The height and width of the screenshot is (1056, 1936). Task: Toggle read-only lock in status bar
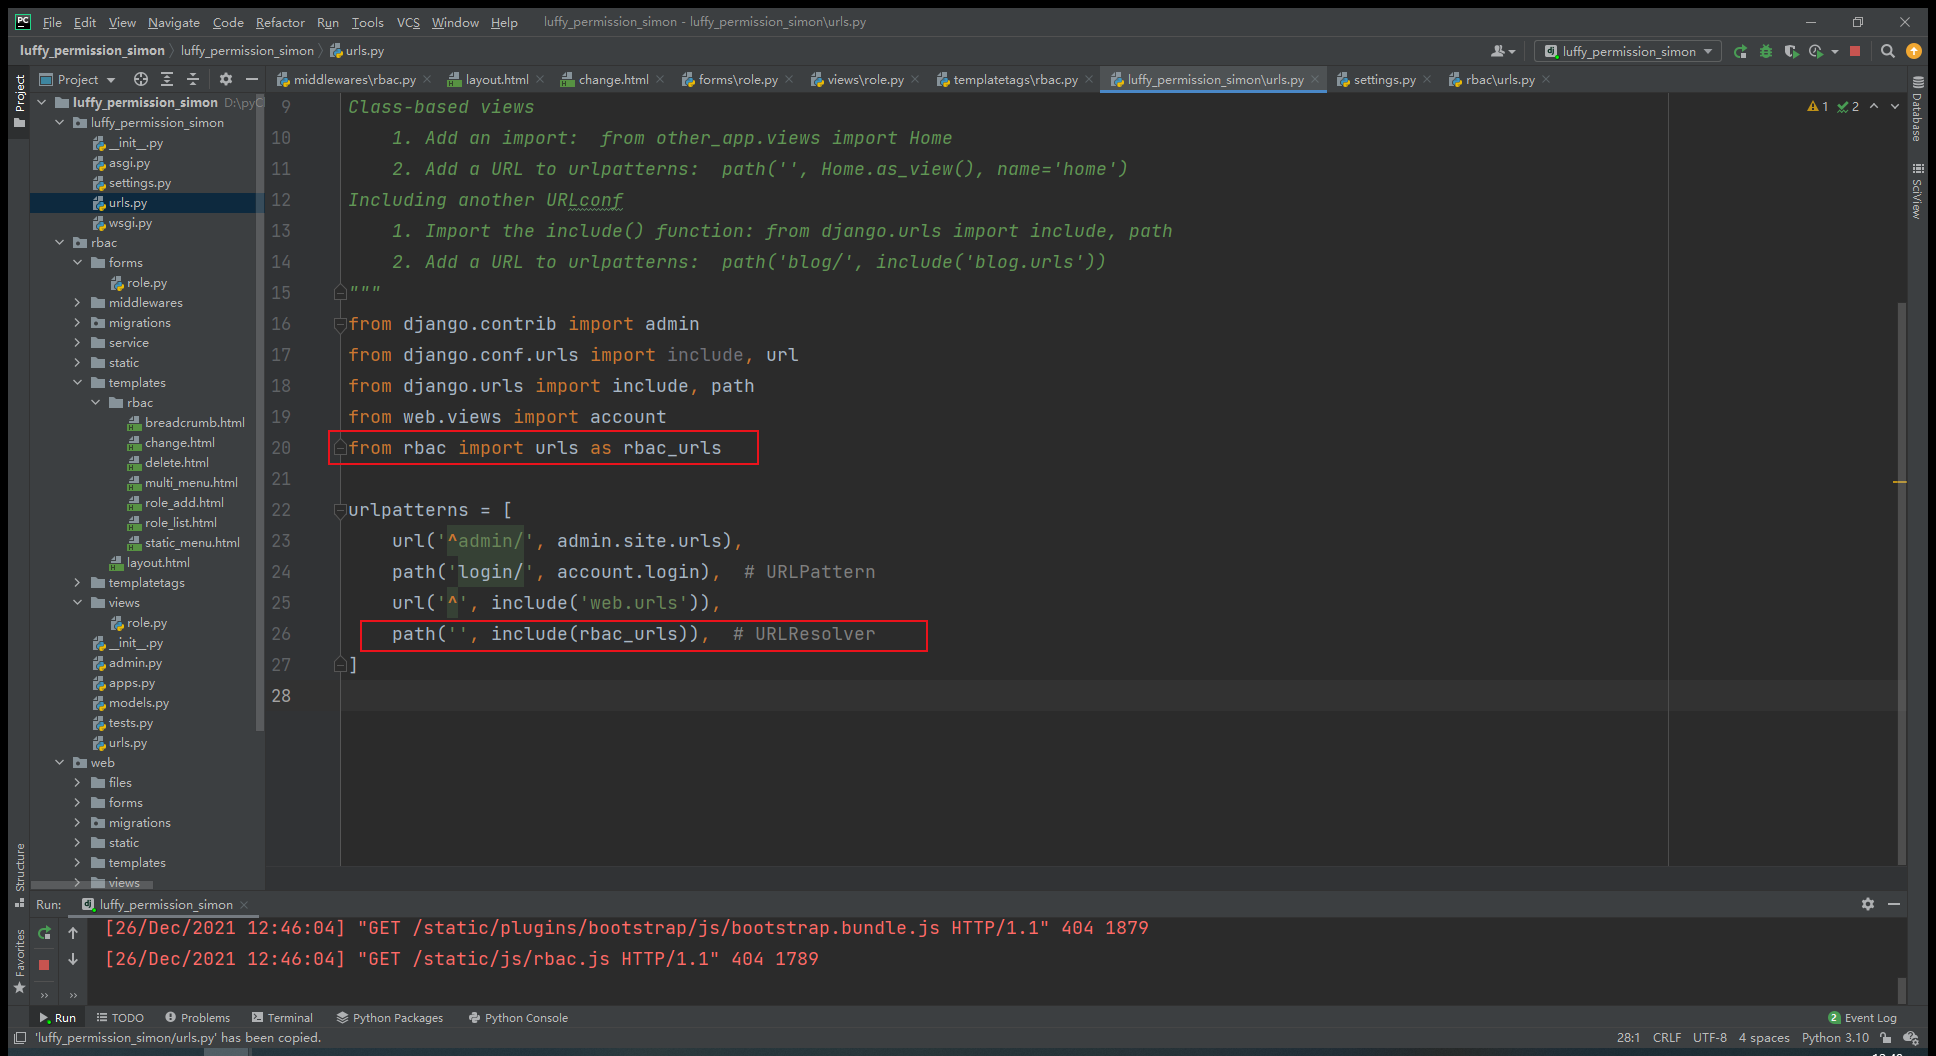[x=1886, y=1038]
